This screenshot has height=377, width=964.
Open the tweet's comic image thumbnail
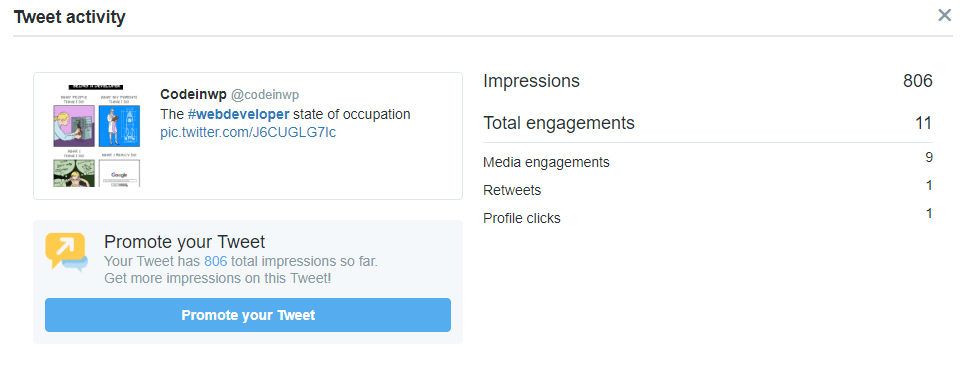tap(97, 136)
